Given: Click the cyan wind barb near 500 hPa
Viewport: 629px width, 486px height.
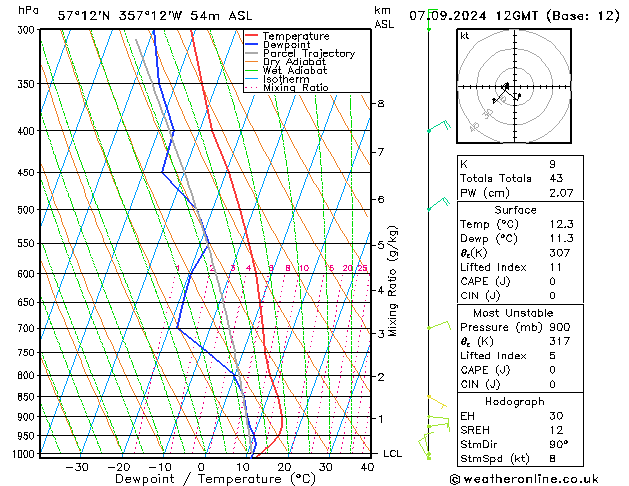Looking at the screenshot, I should coord(437,207).
